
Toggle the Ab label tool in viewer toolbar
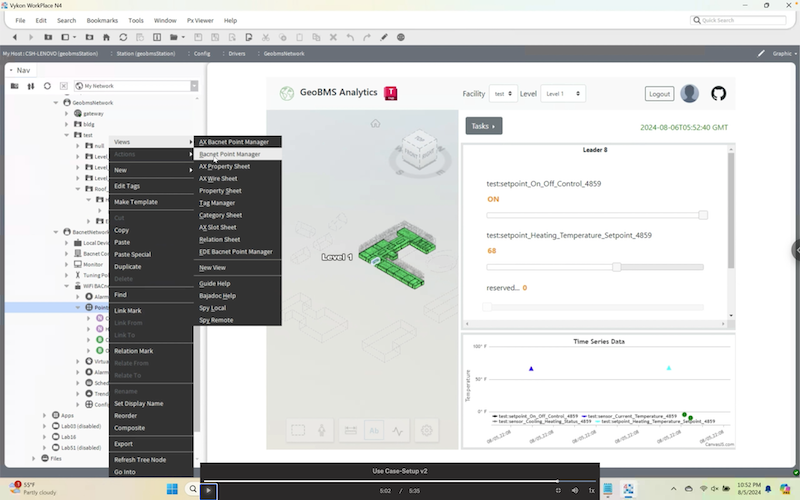pyautogui.click(x=374, y=431)
